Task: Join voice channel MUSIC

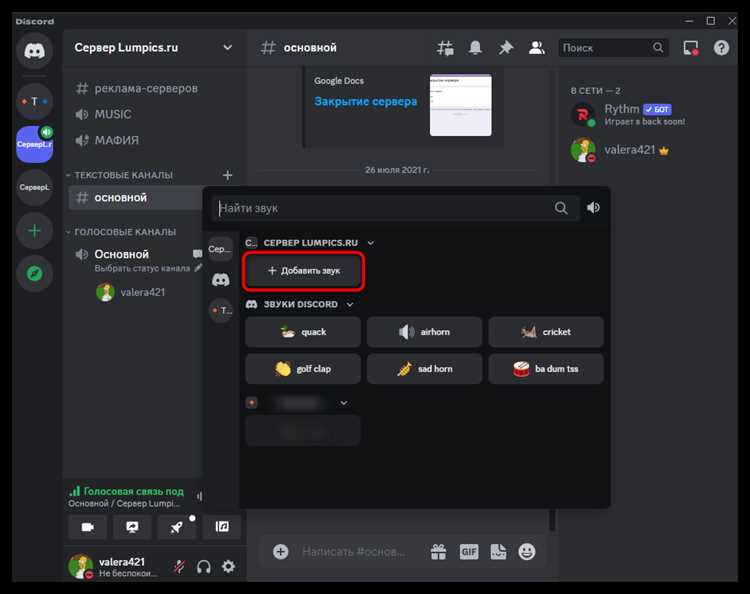Action: click(x=137, y=114)
